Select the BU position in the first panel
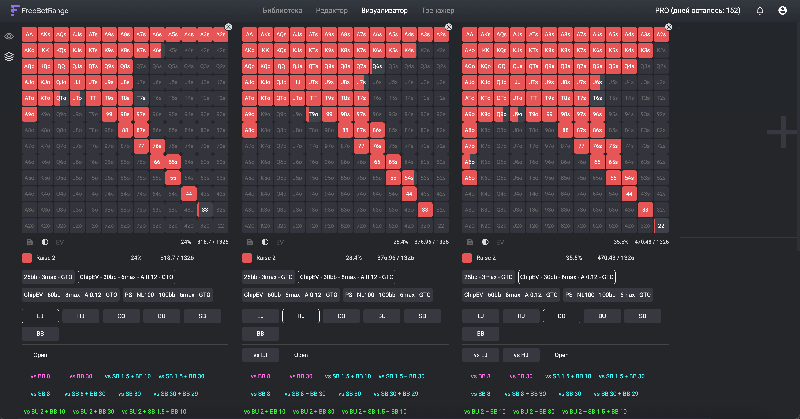 tap(161, 315)
